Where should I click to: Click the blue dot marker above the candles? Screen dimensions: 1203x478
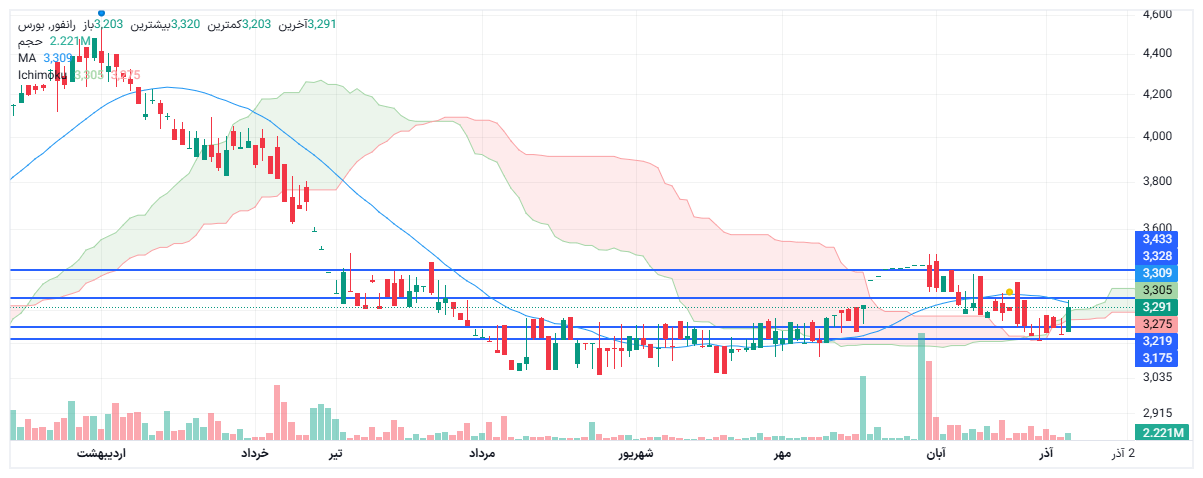coord(102,12)
